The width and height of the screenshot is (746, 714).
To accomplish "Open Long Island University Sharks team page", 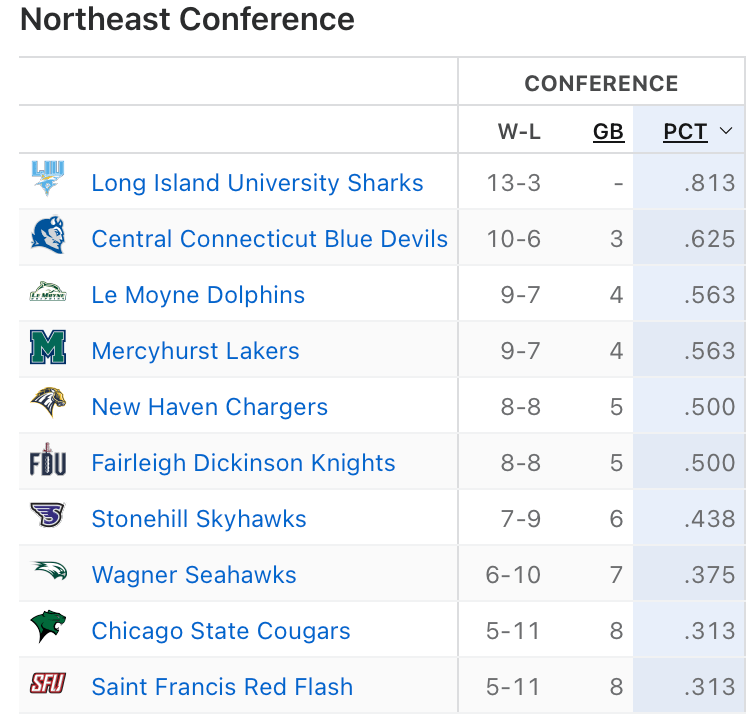I will pyautogui.click(x=257, y=183).
